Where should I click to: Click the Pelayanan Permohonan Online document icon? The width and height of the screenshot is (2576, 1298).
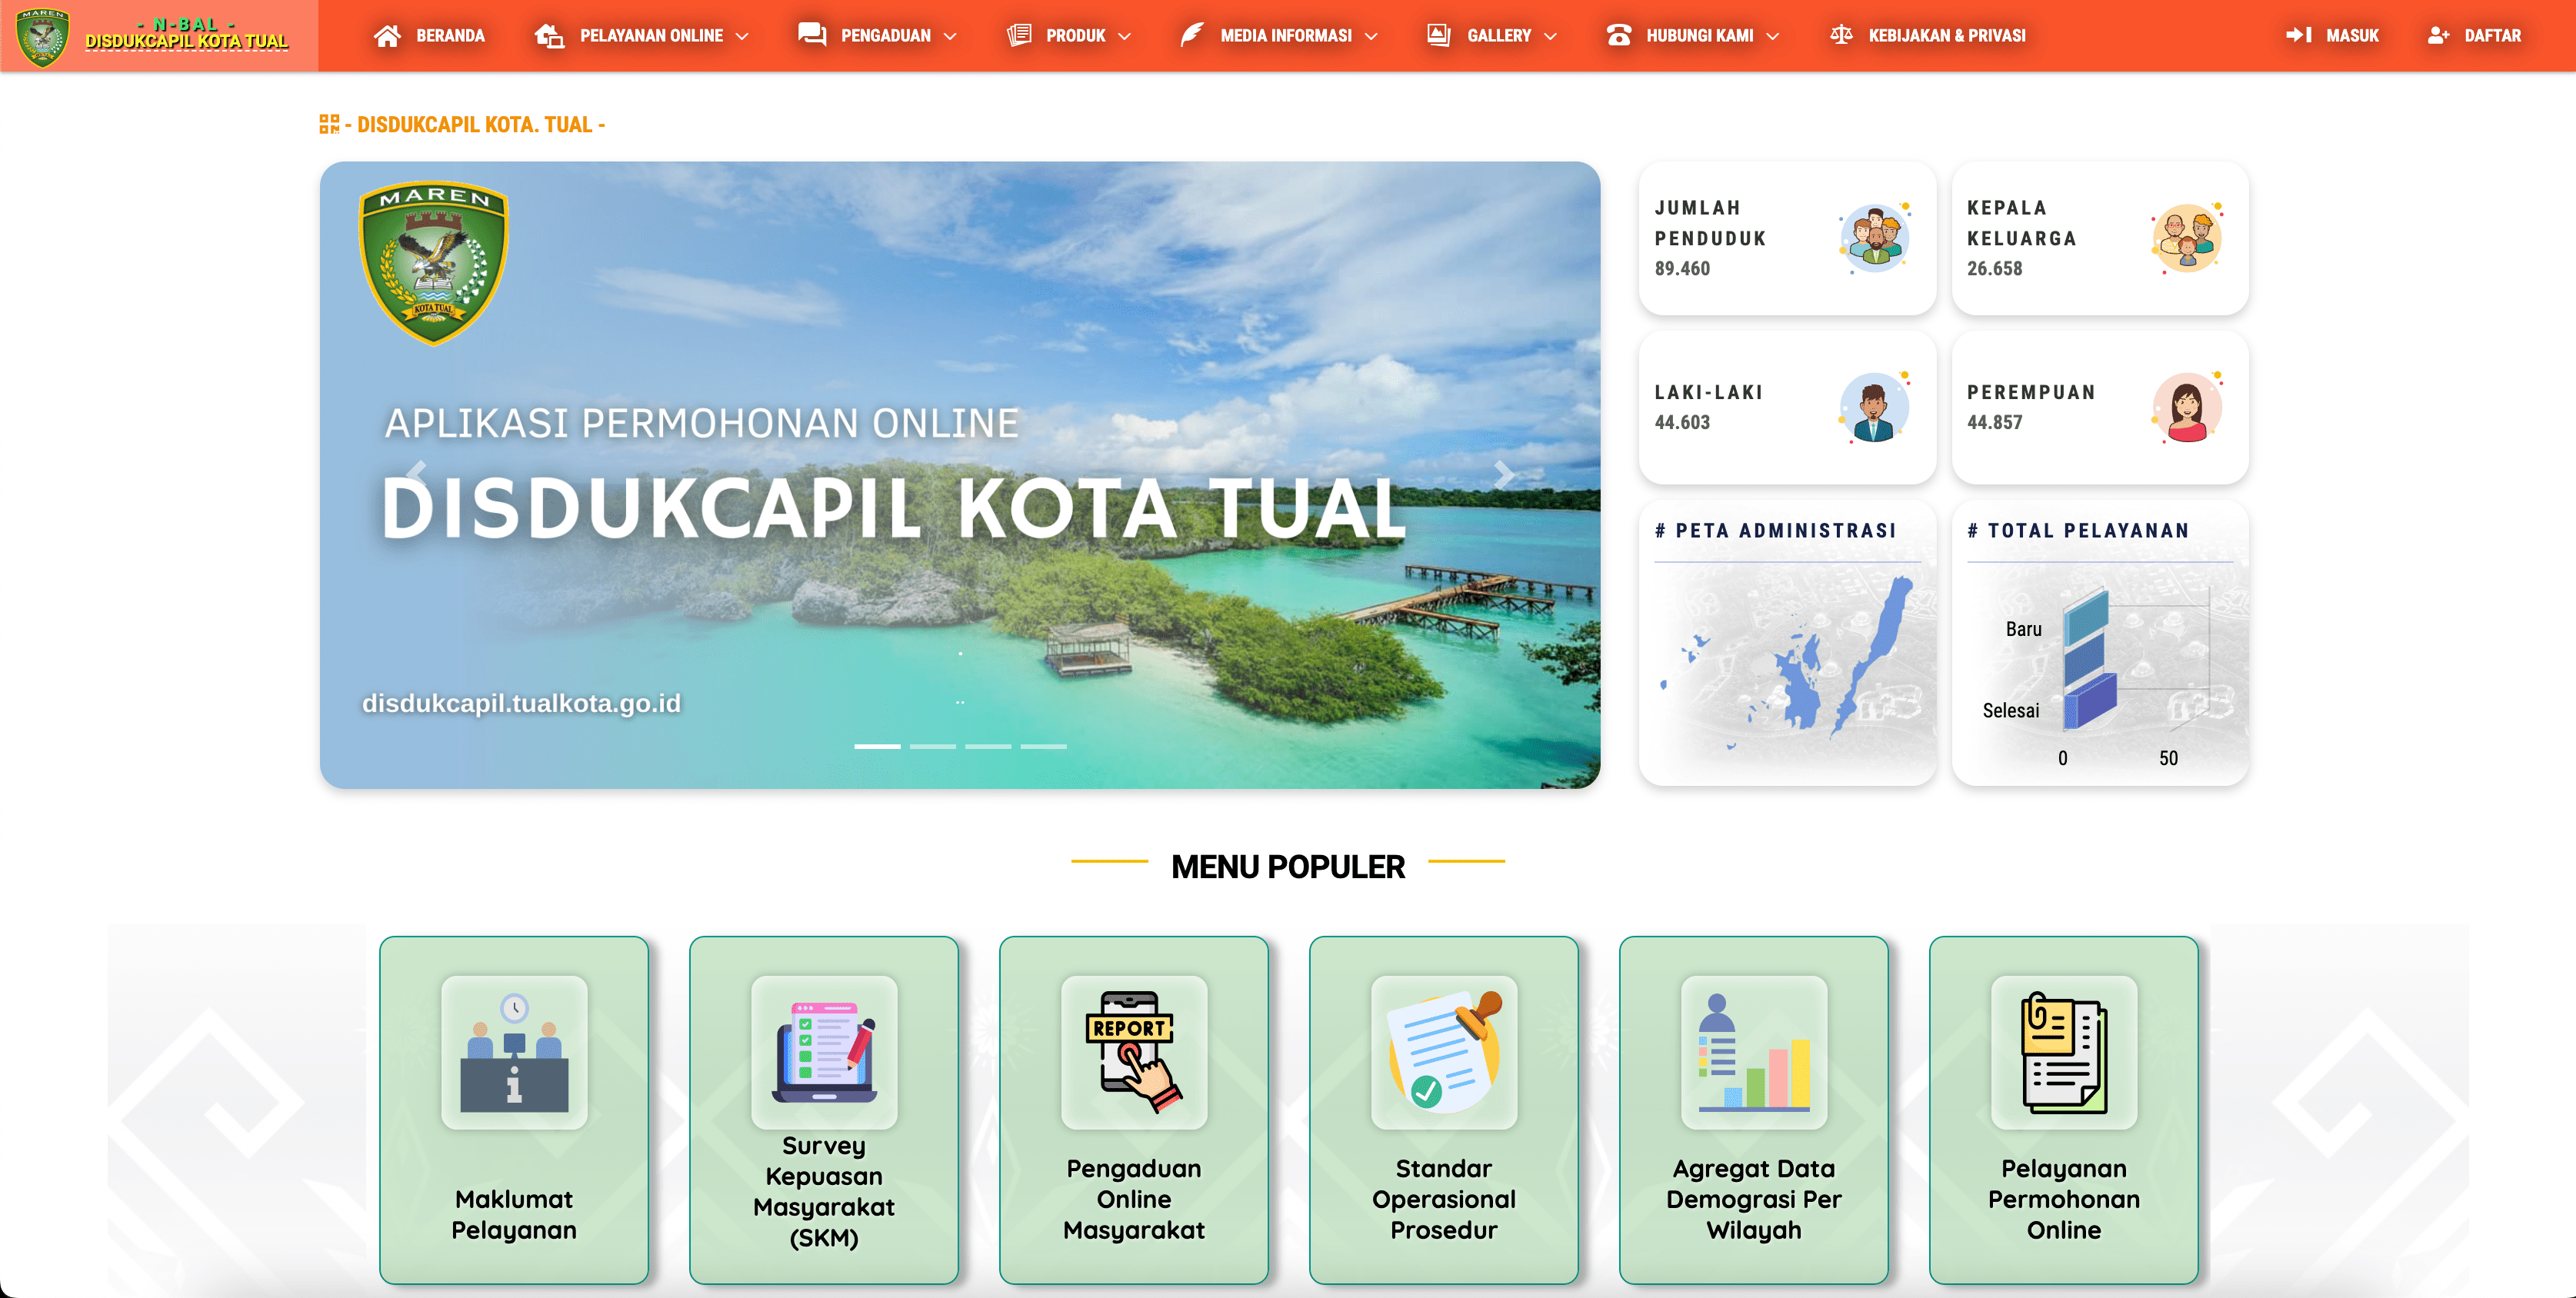[2064, 1052]
